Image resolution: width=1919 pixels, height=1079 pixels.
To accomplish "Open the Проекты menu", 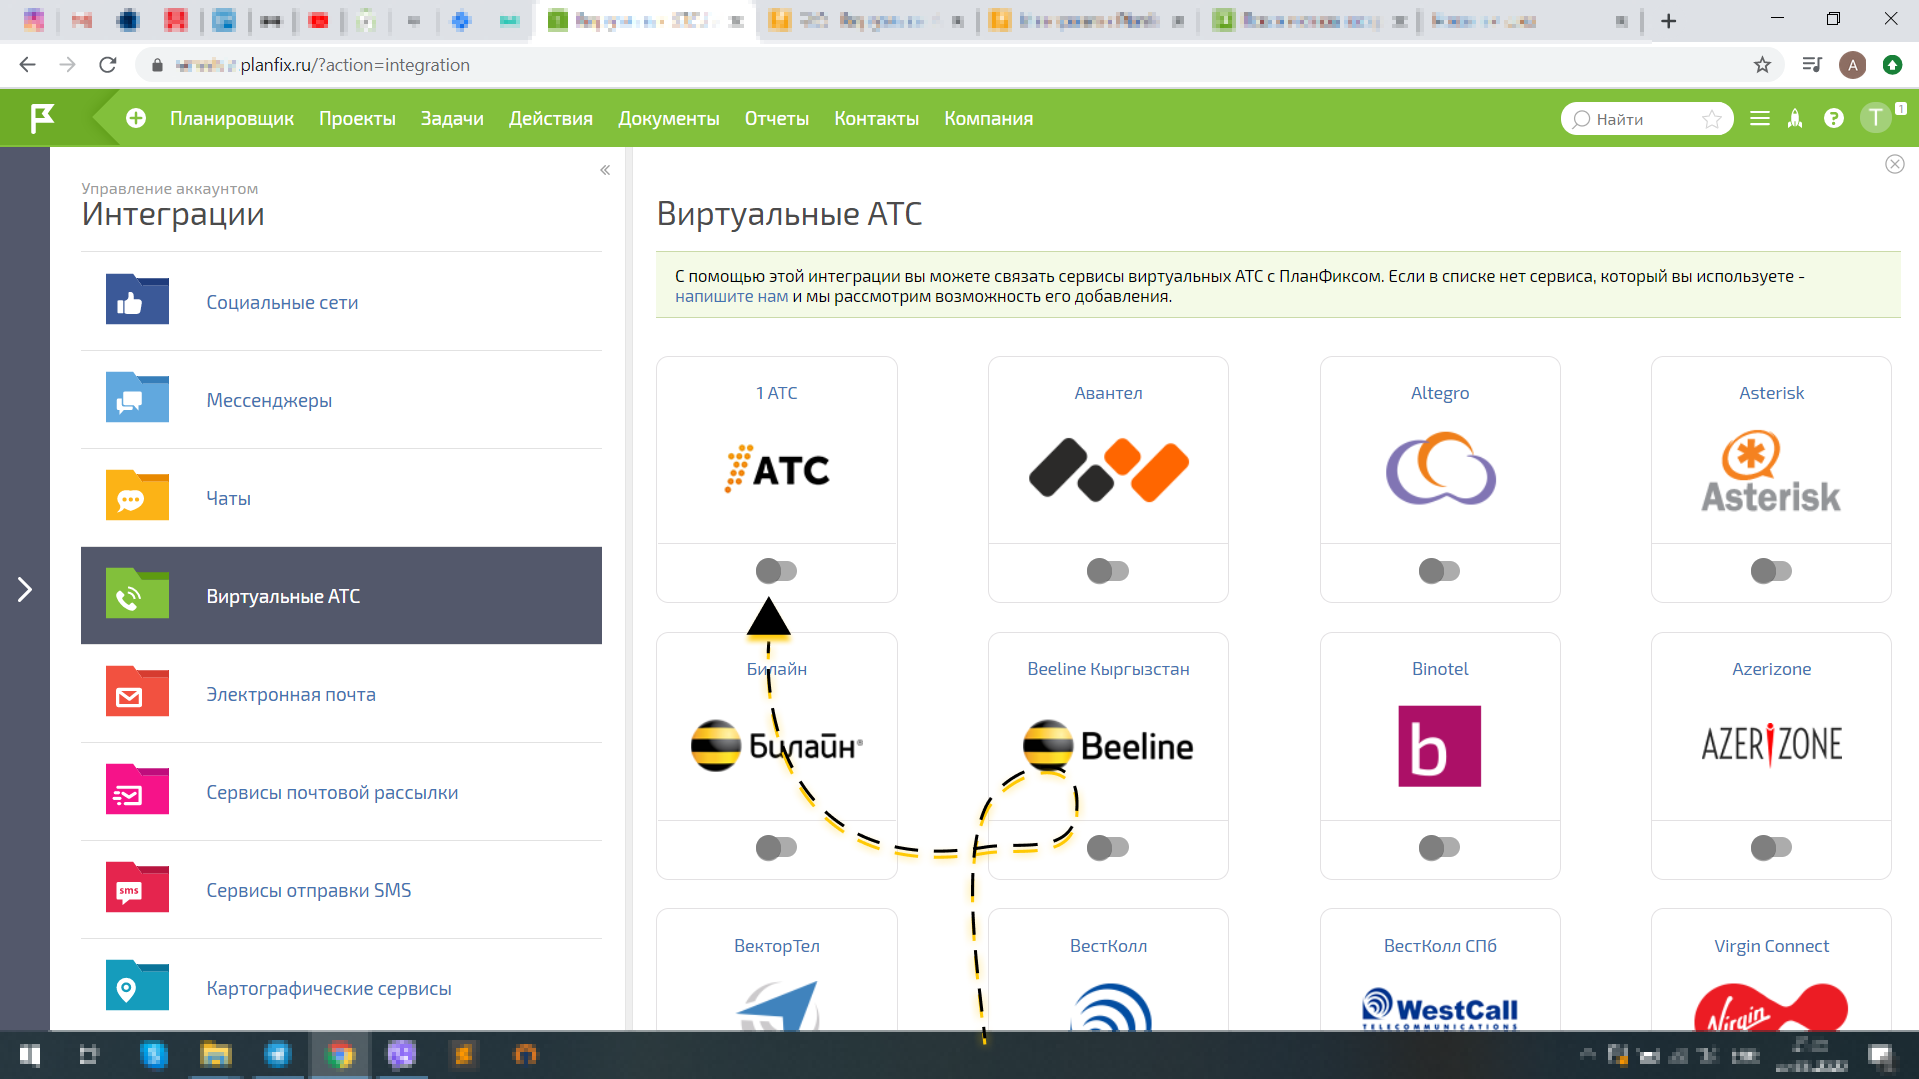I will click(x=356, y=118).
